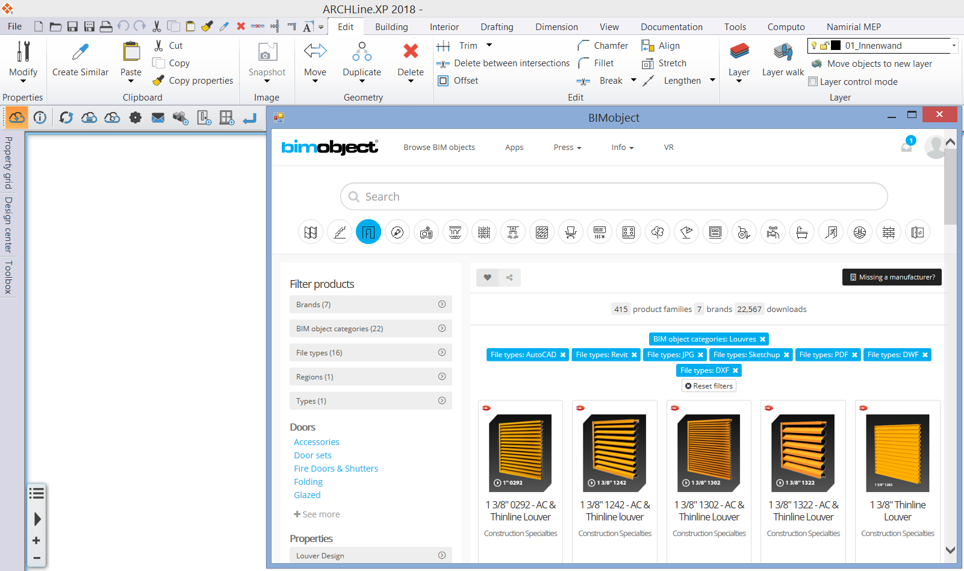Click the share icon next to heart

[x=510, y=277]
